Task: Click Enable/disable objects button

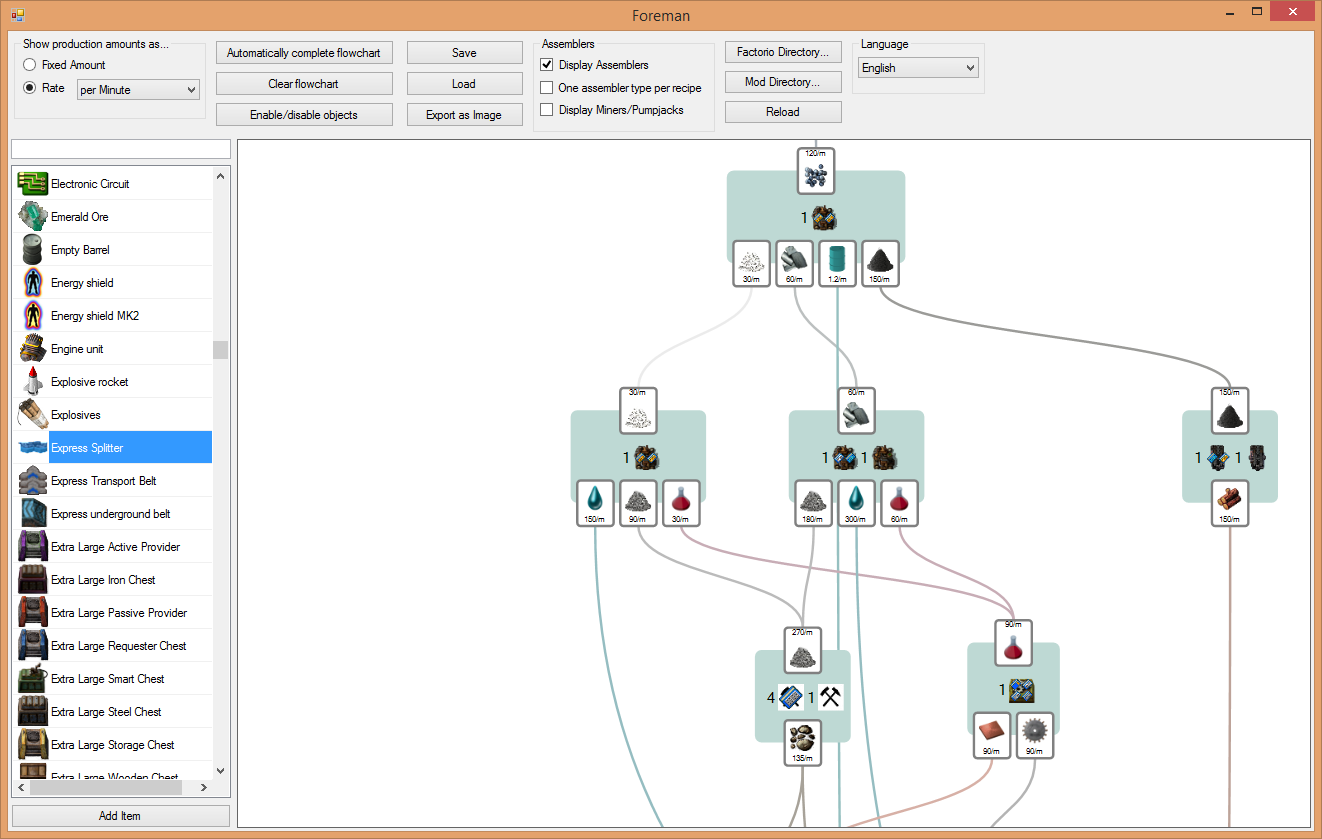Action: point(304,115)
